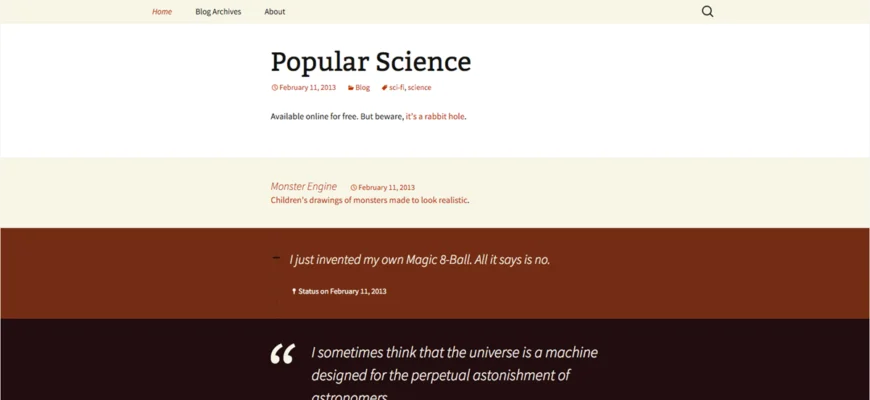Image resolution: width=870 pixels, height=400 pixels.
Task: Click the Status on February 11, 2013 link
Action: 342,291
